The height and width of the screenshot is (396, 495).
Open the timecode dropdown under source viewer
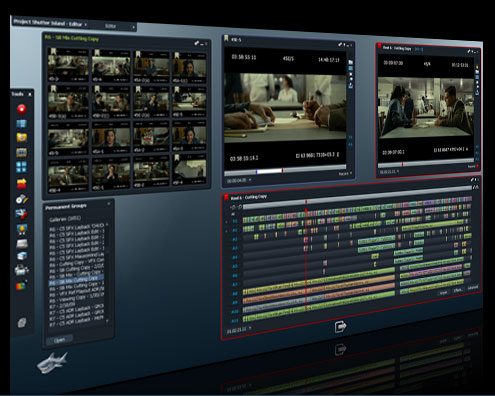[250, 180]
